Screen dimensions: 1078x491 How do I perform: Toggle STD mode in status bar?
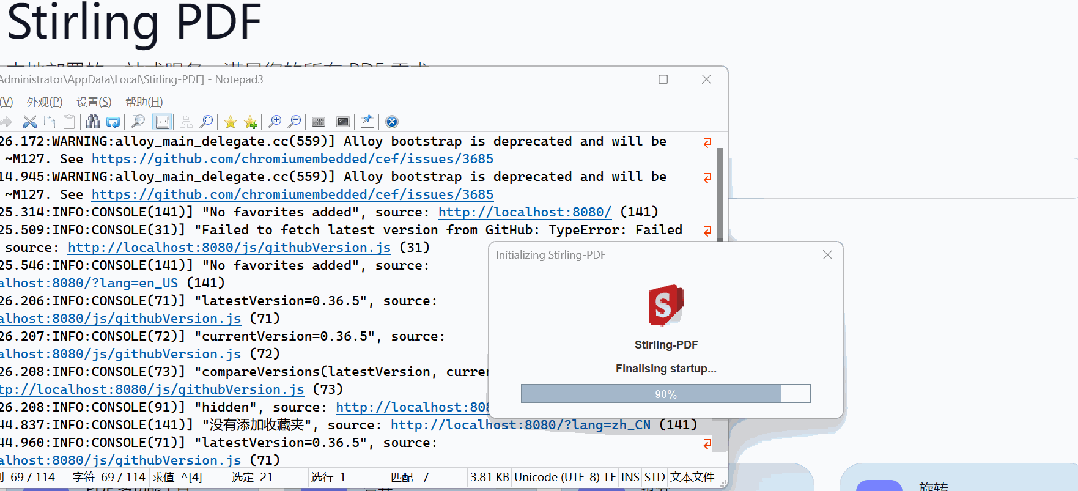(x=654, y=477)
